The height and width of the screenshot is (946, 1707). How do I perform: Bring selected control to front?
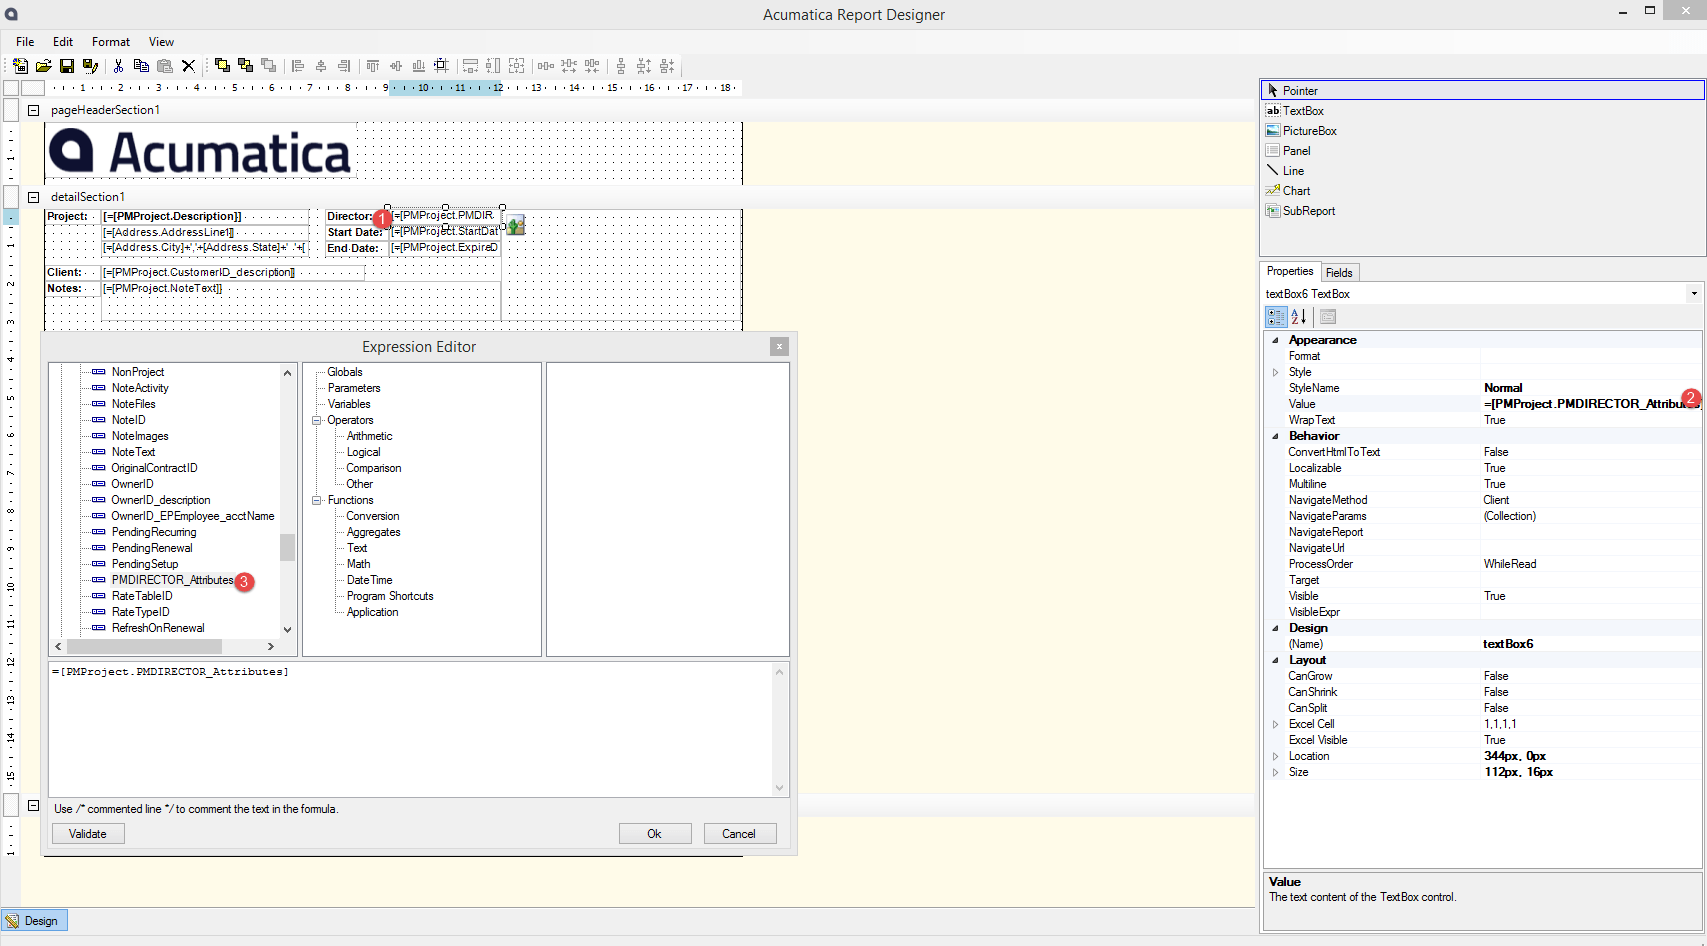tap(222, 66)
